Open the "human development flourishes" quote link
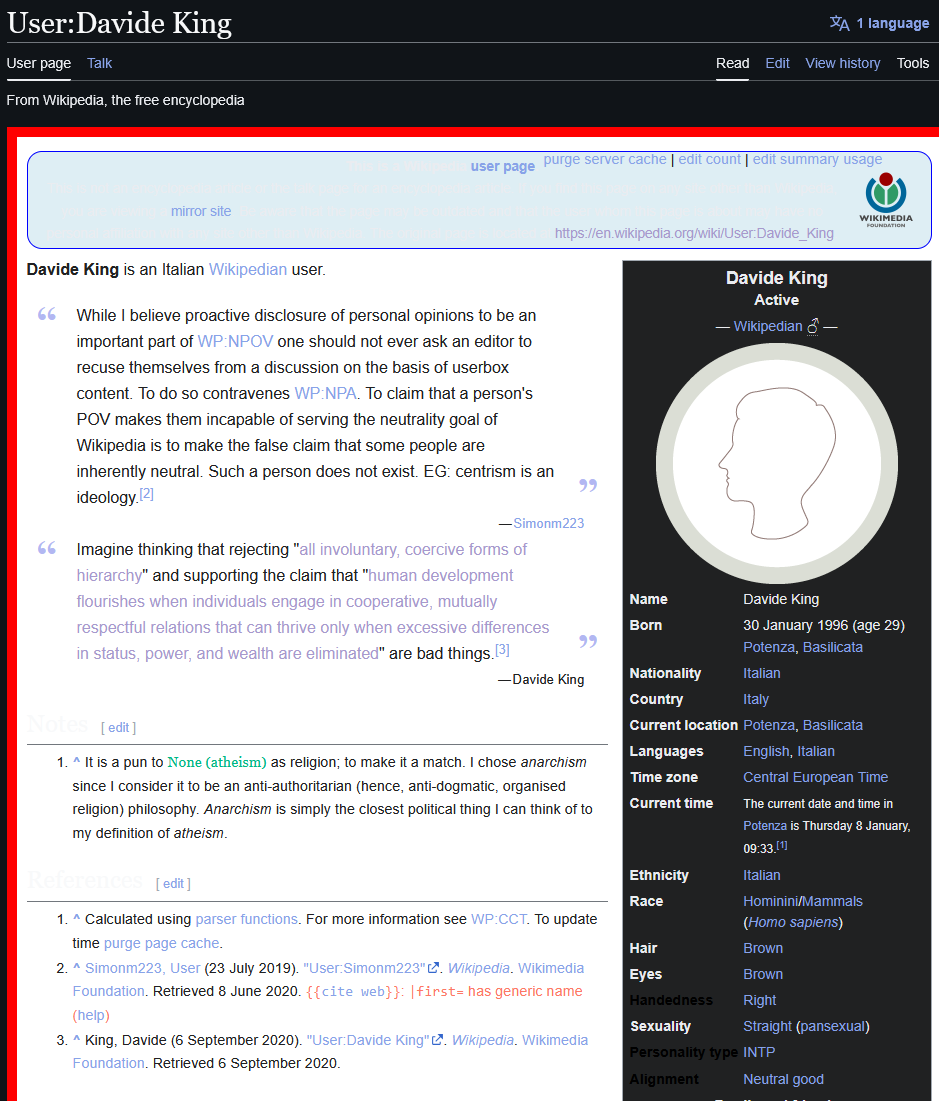This screenshot has width=939, height=1101. (313, 614)
